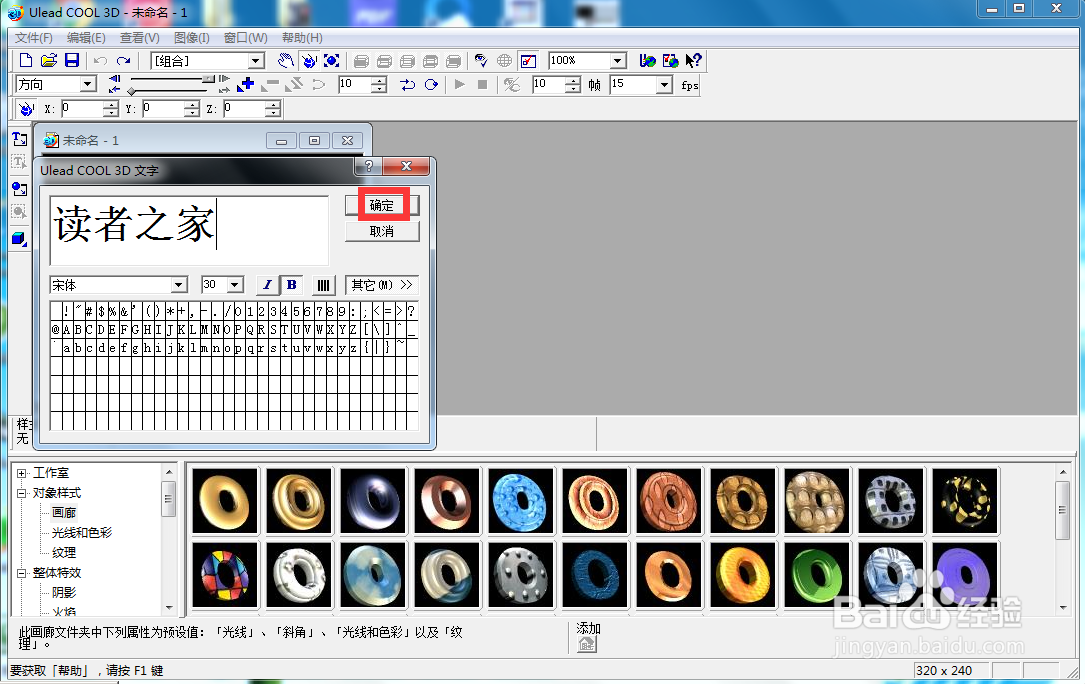Click the frame count spinner up arrow
The width and height of the screenshot is (1085, 684).
point(573,80)
